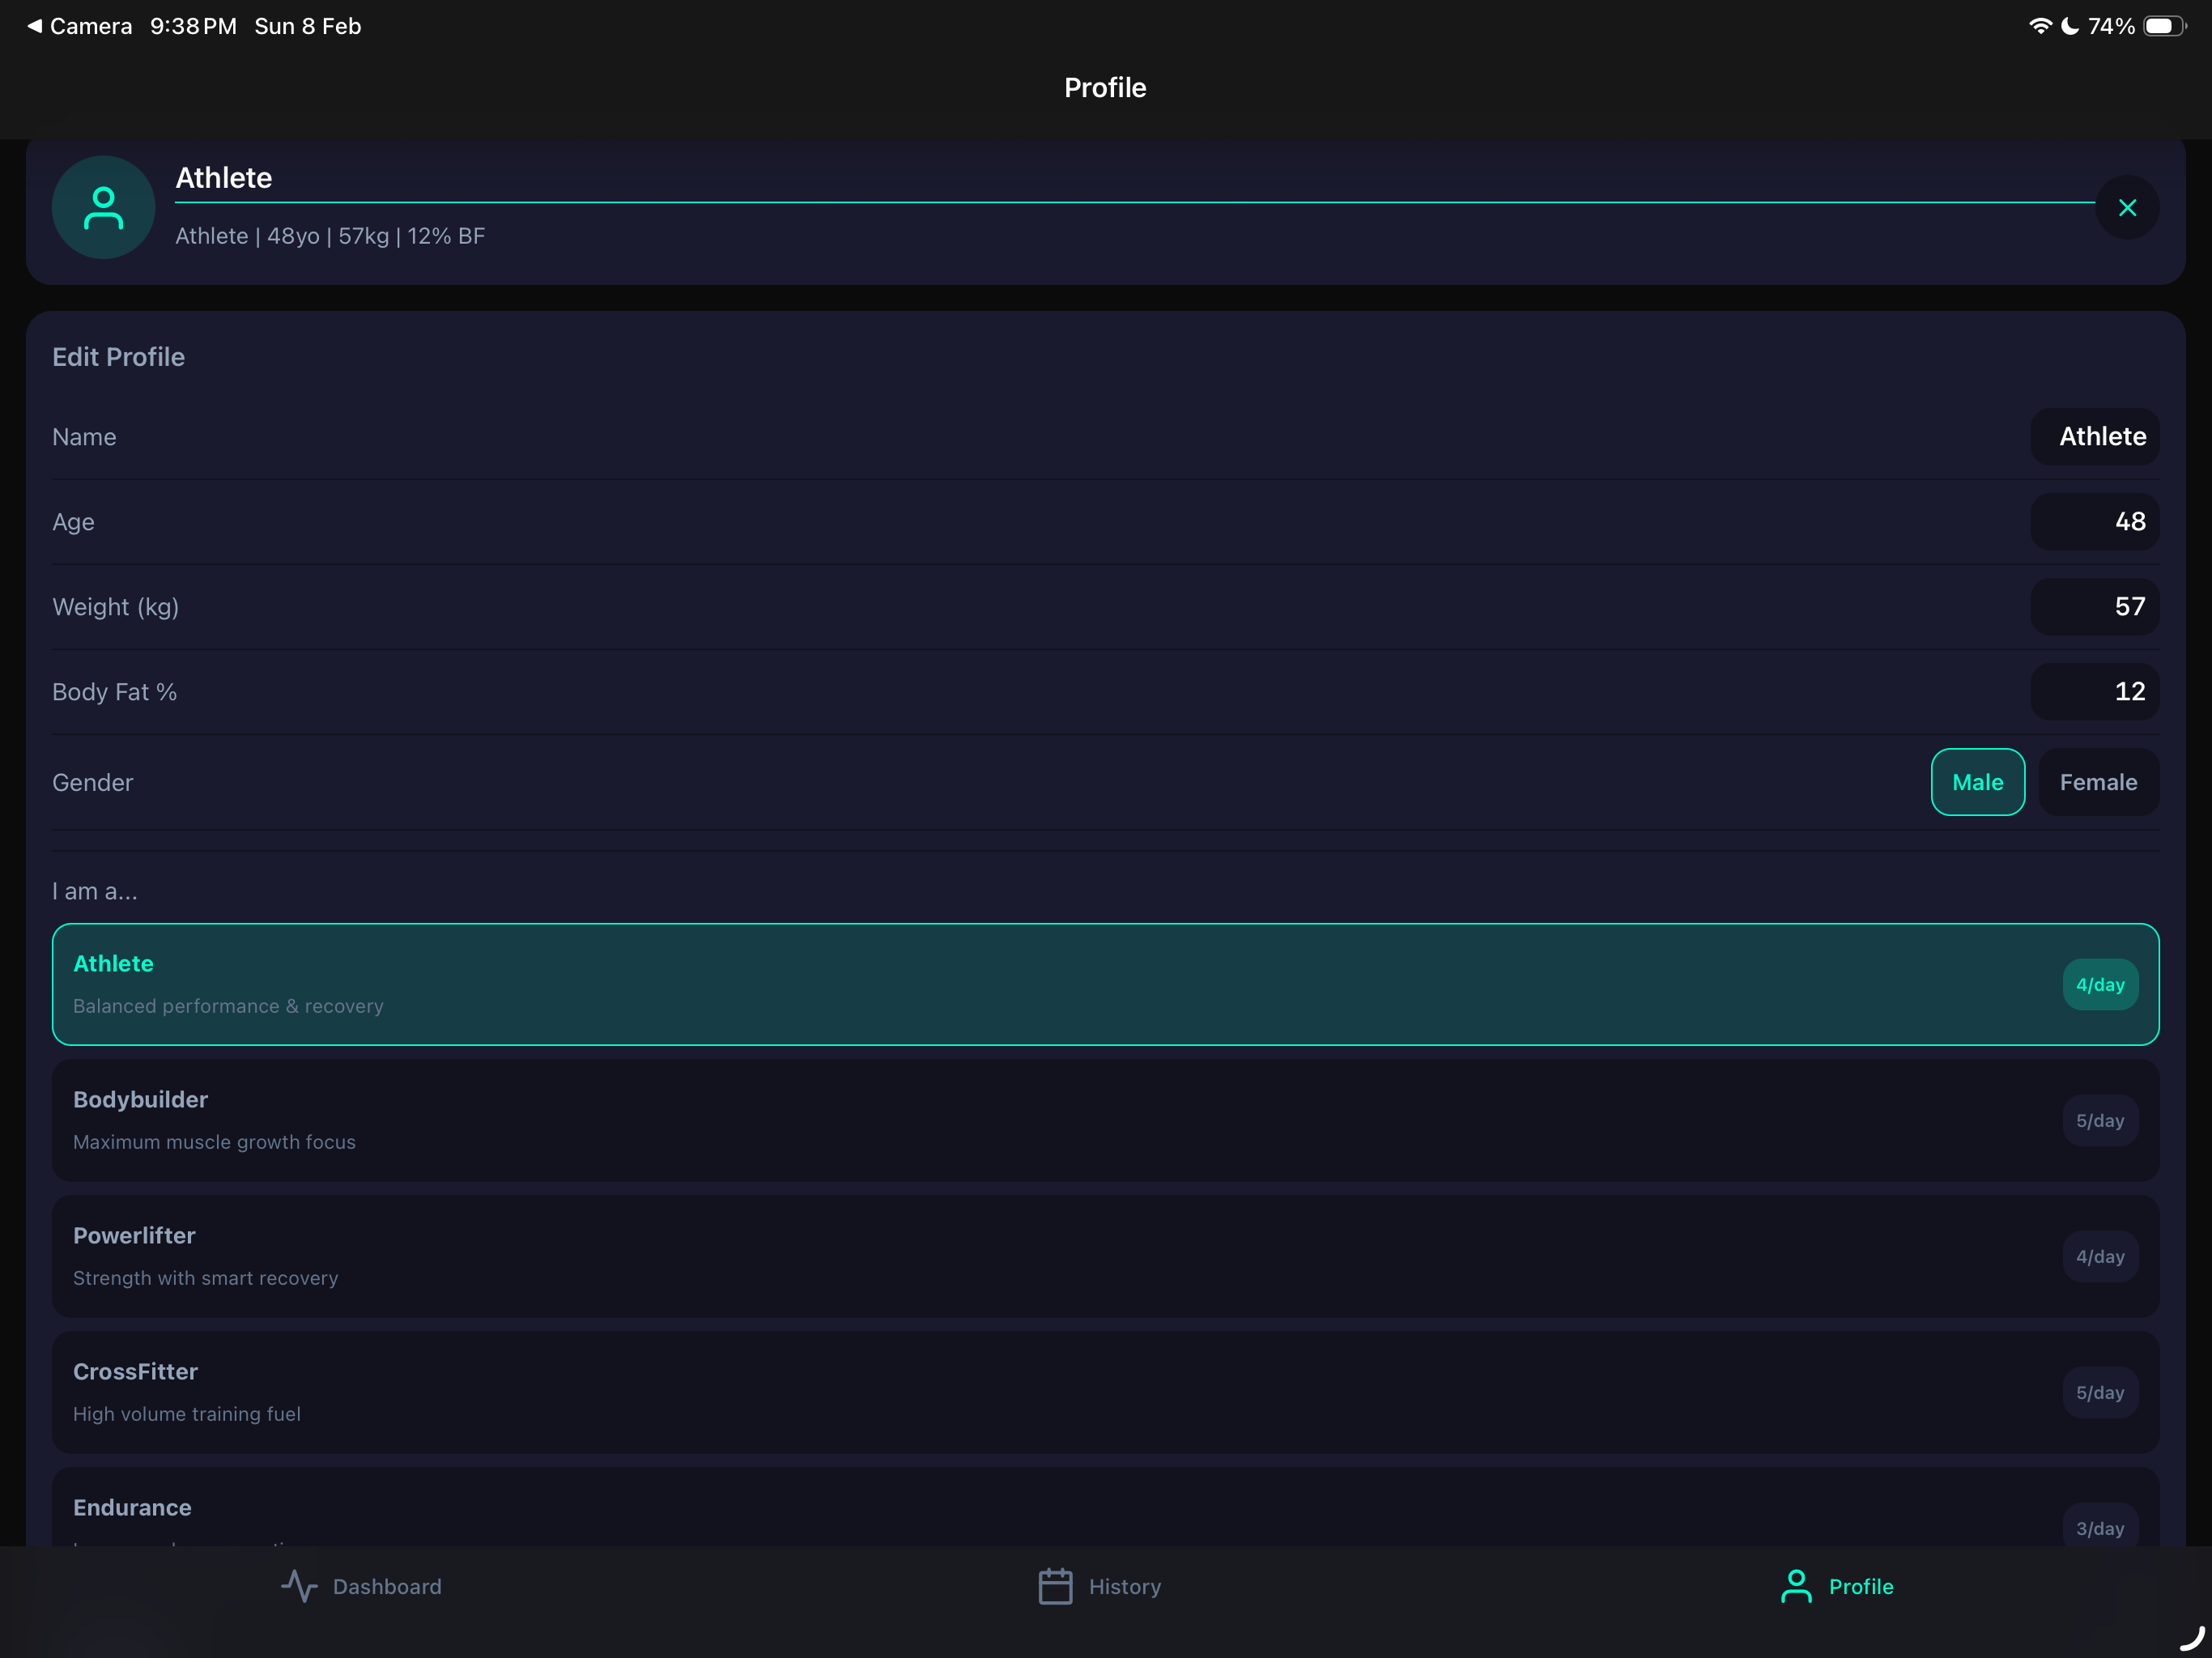This screenshot has width=2212, height=1658.
Task: Select Female gender option
Action: point(2098,782)
